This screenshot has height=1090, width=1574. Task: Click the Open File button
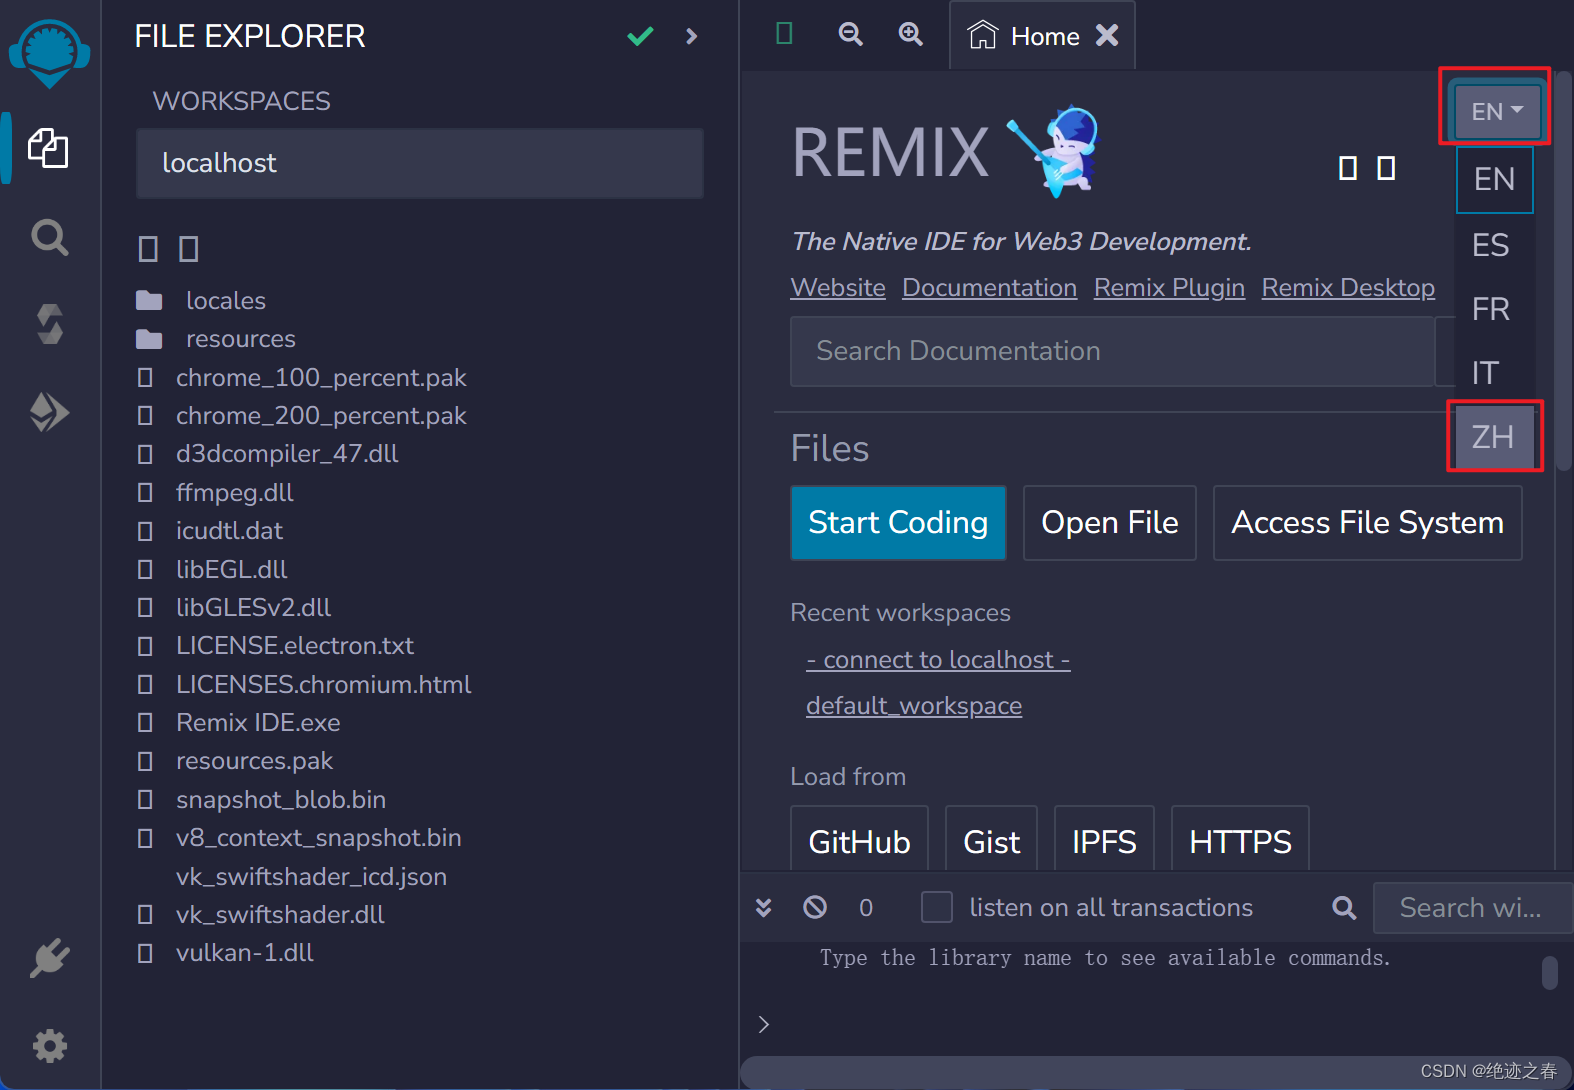[1110, 523]
